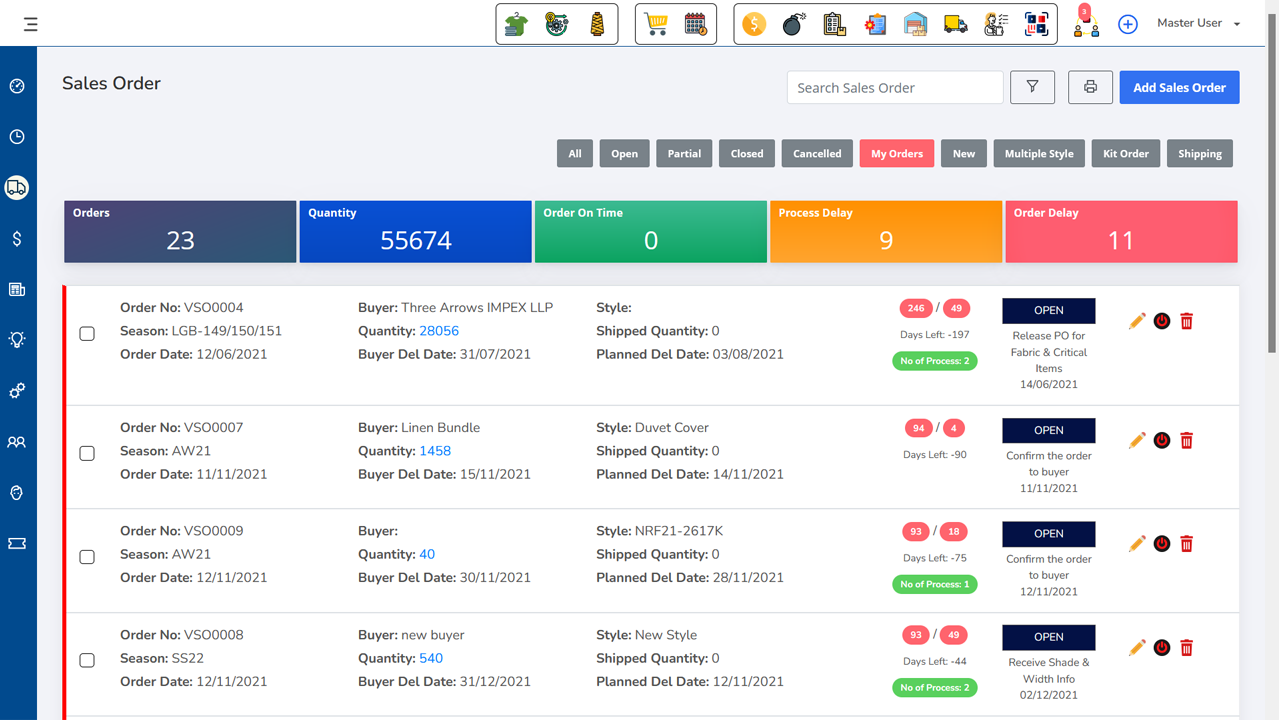
Task: Open the filter funnel dropdown
Action: (1032, 87)
